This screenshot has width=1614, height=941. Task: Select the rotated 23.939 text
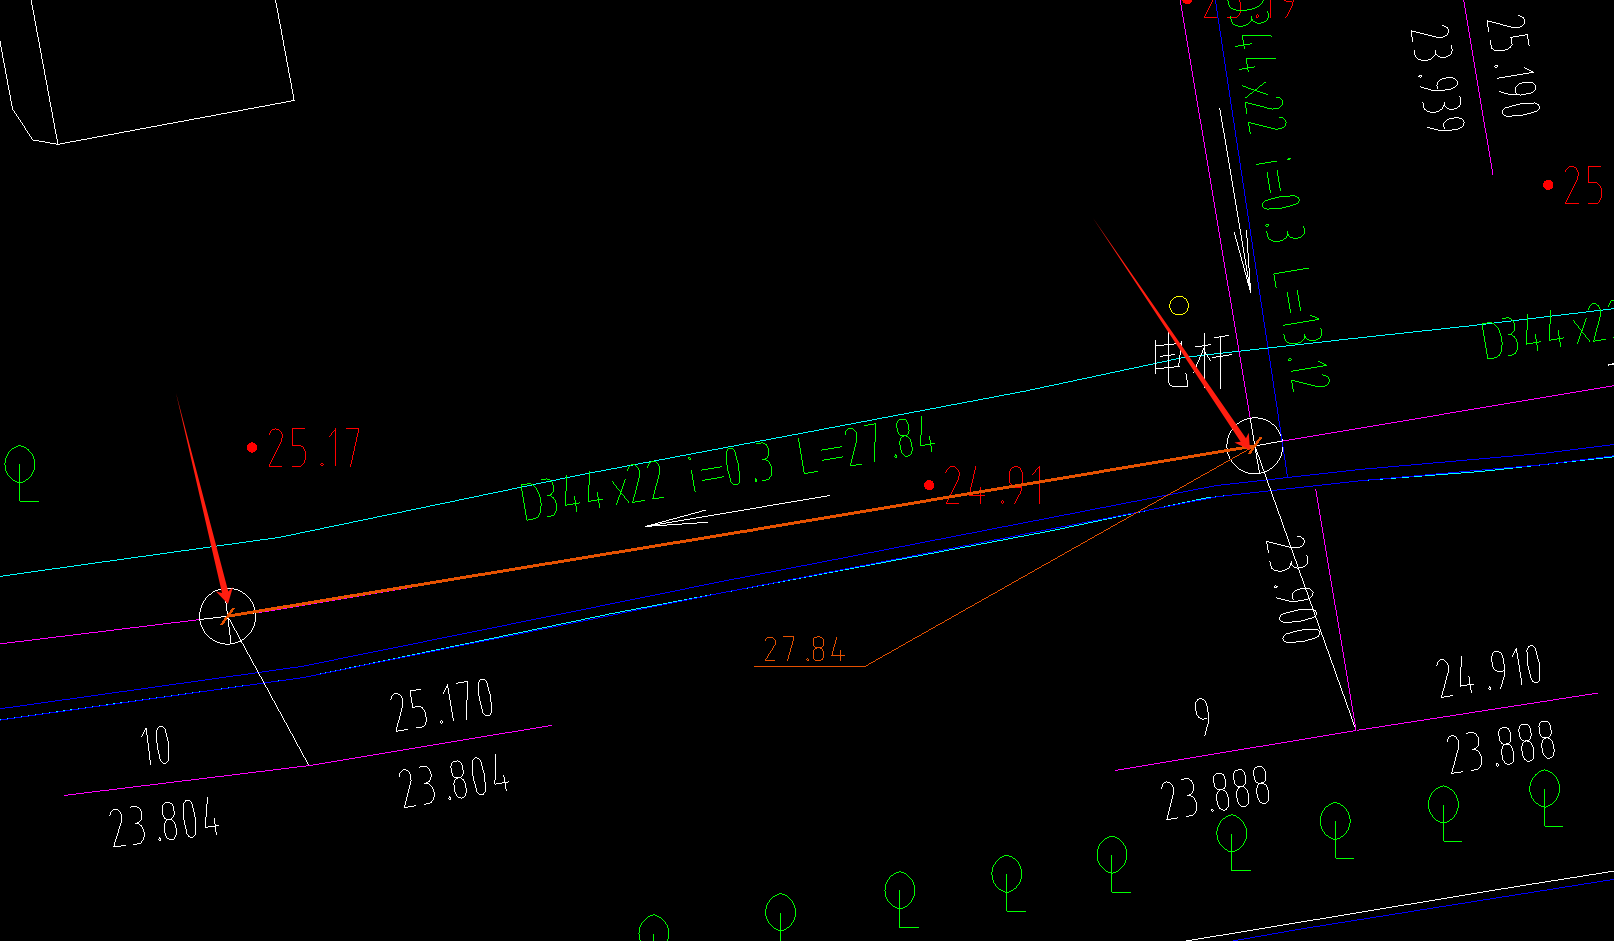pyautogui.click(x=1436, y=80)
